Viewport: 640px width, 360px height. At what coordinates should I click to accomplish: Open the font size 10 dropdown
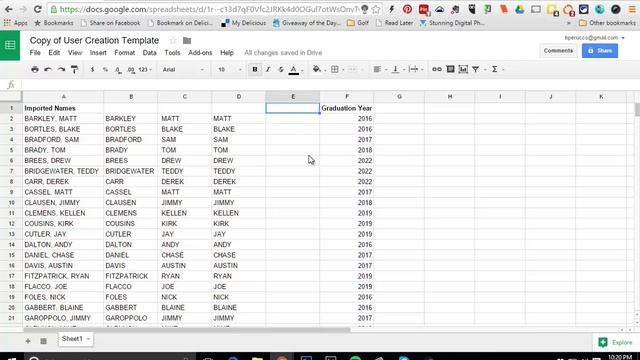(x=230, y=70)
